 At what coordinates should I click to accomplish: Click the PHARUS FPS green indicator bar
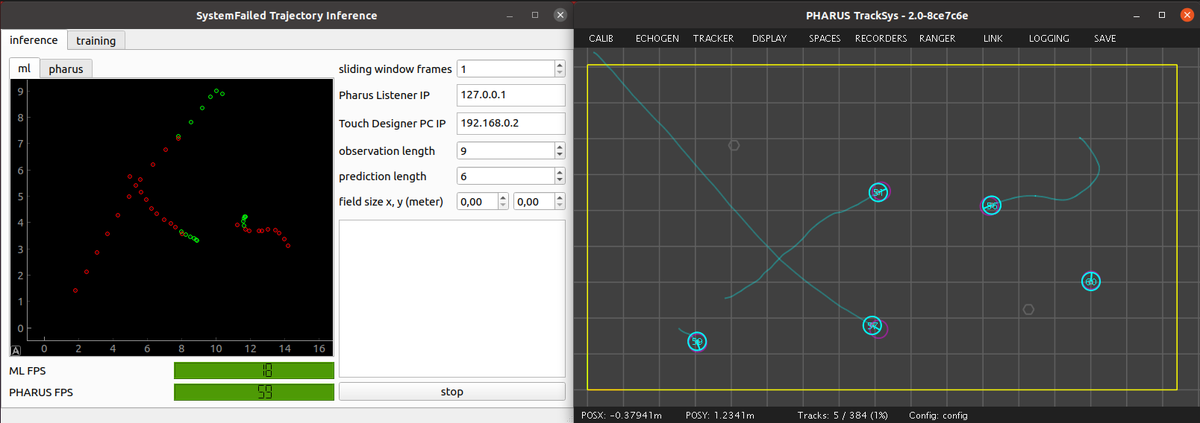click(x=253, y=392)
